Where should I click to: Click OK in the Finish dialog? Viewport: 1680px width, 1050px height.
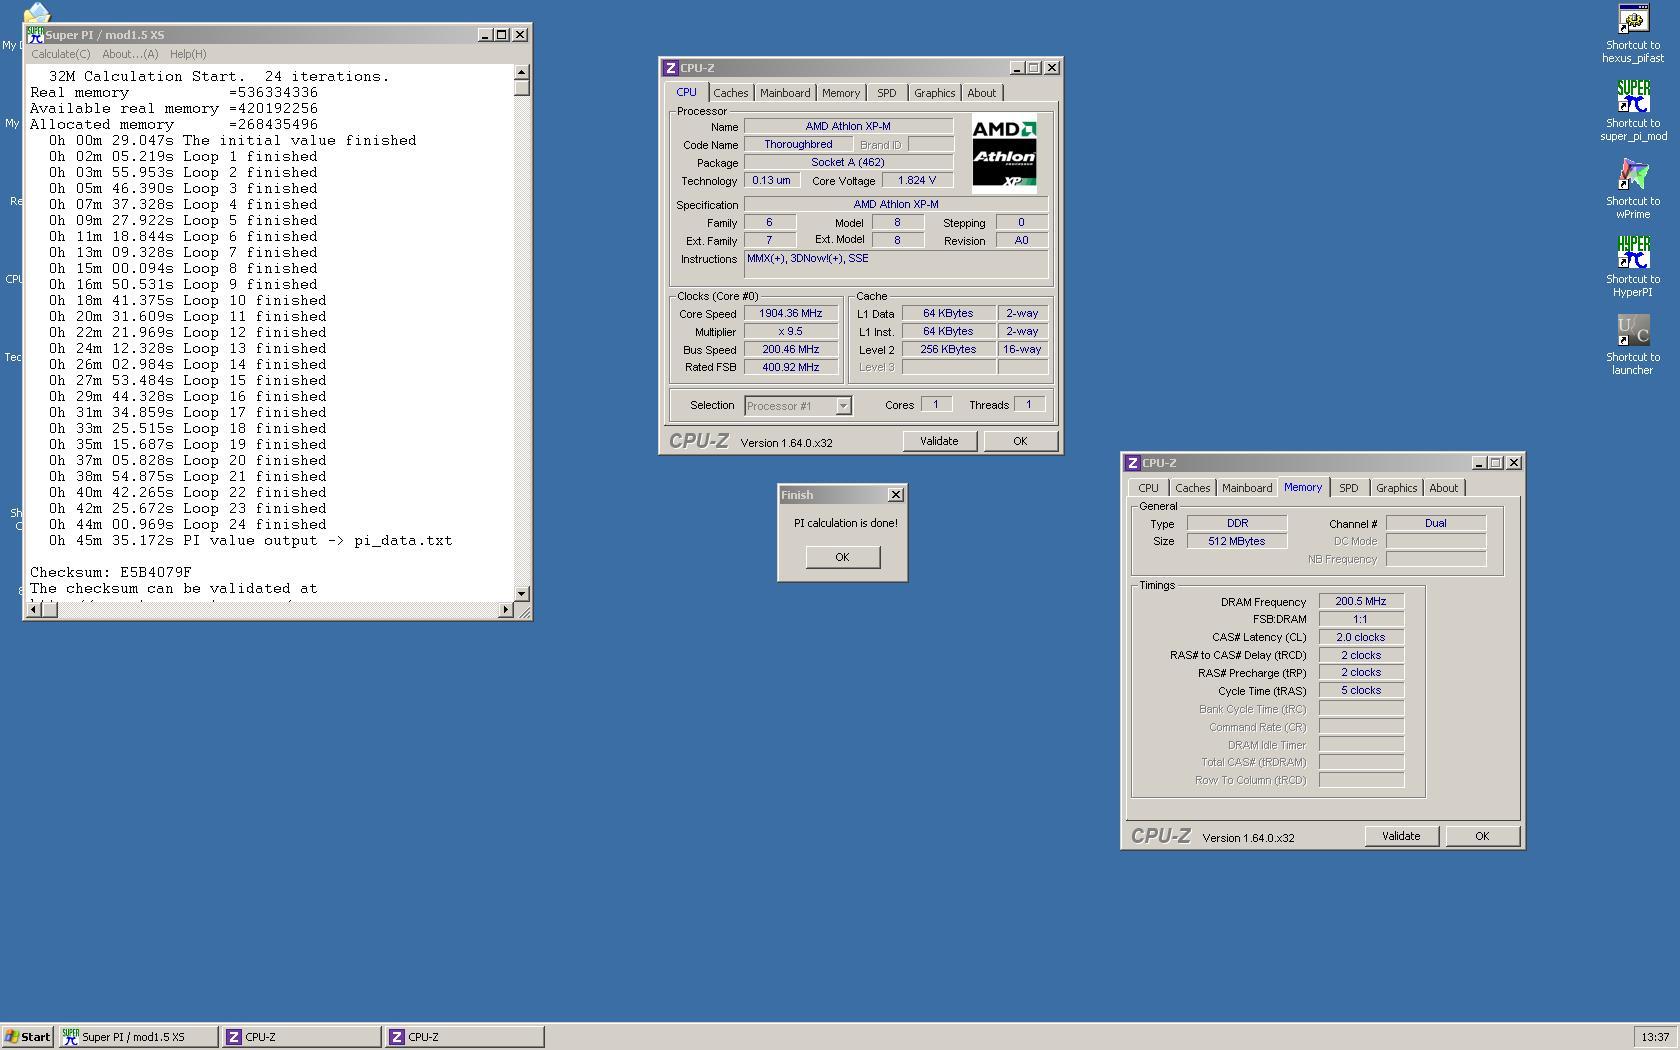coord(842,557)
